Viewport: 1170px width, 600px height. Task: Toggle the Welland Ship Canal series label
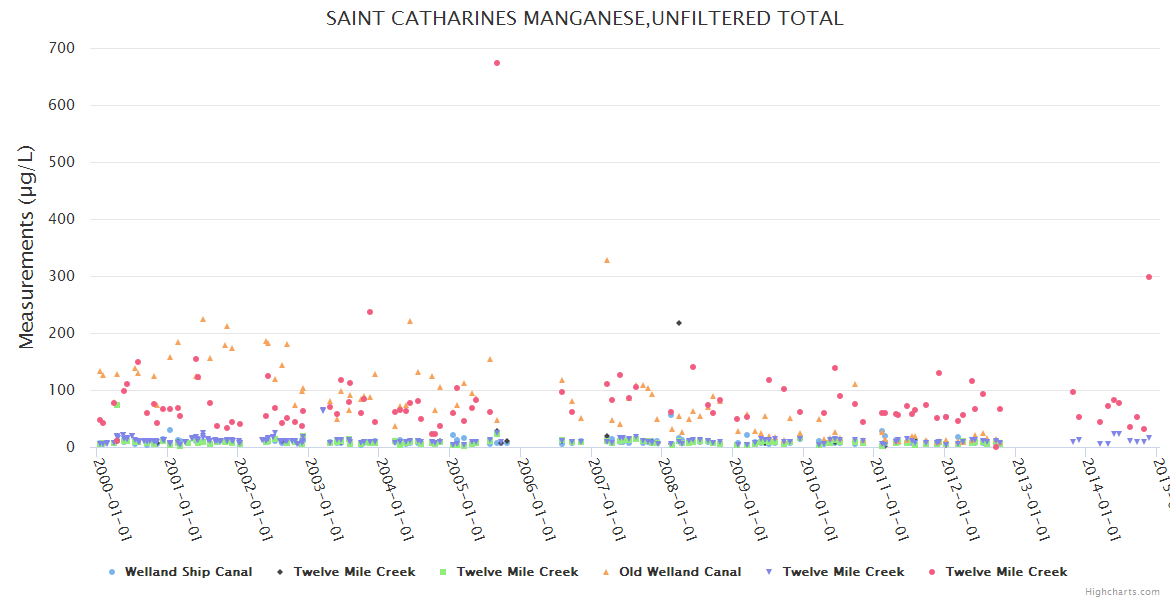(x=188, y=572)
